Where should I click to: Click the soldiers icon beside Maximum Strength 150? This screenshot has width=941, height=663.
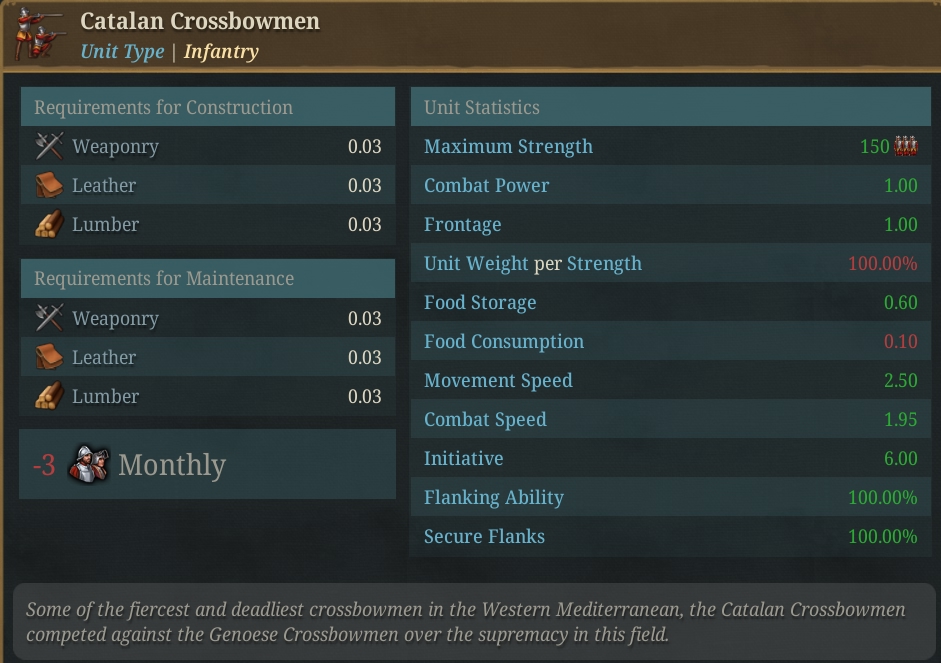(x=906, y=146)
